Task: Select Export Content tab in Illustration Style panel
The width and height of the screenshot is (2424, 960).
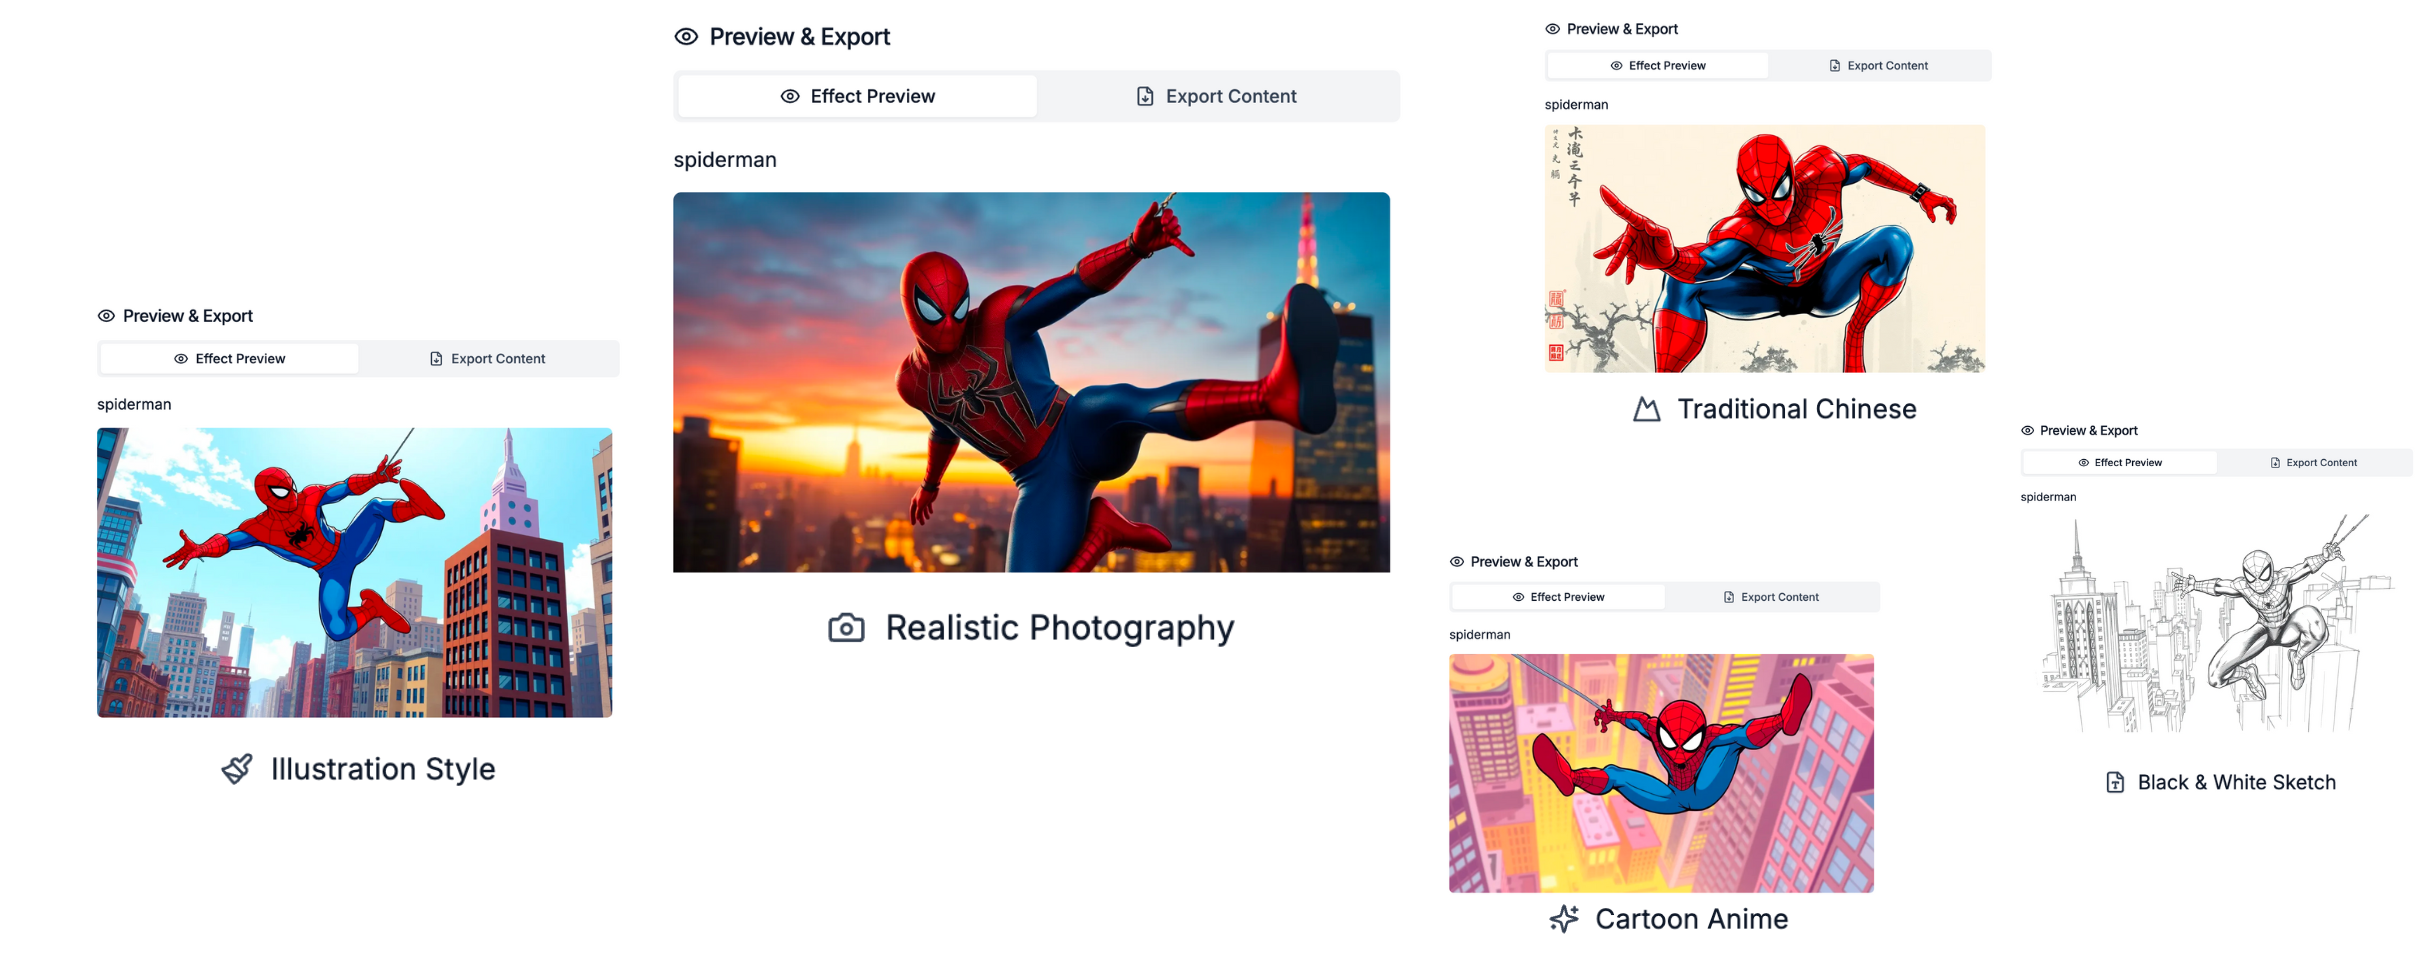Action: 487,359
